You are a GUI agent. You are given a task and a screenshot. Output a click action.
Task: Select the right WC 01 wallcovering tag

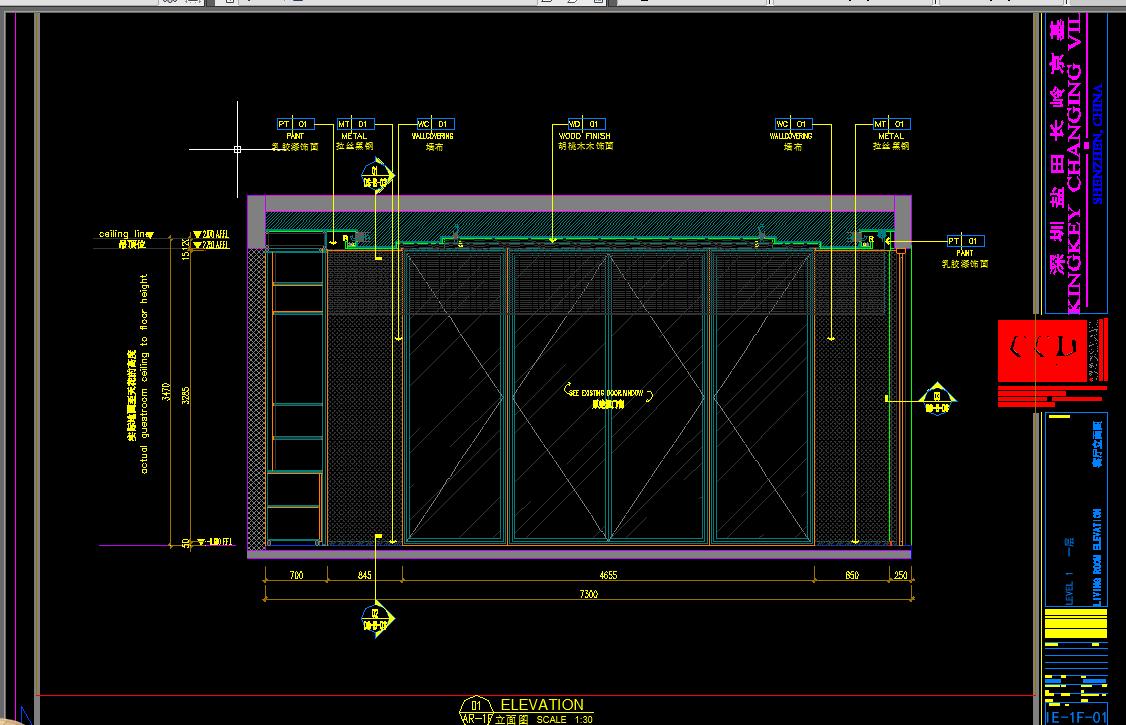[794, 124]
